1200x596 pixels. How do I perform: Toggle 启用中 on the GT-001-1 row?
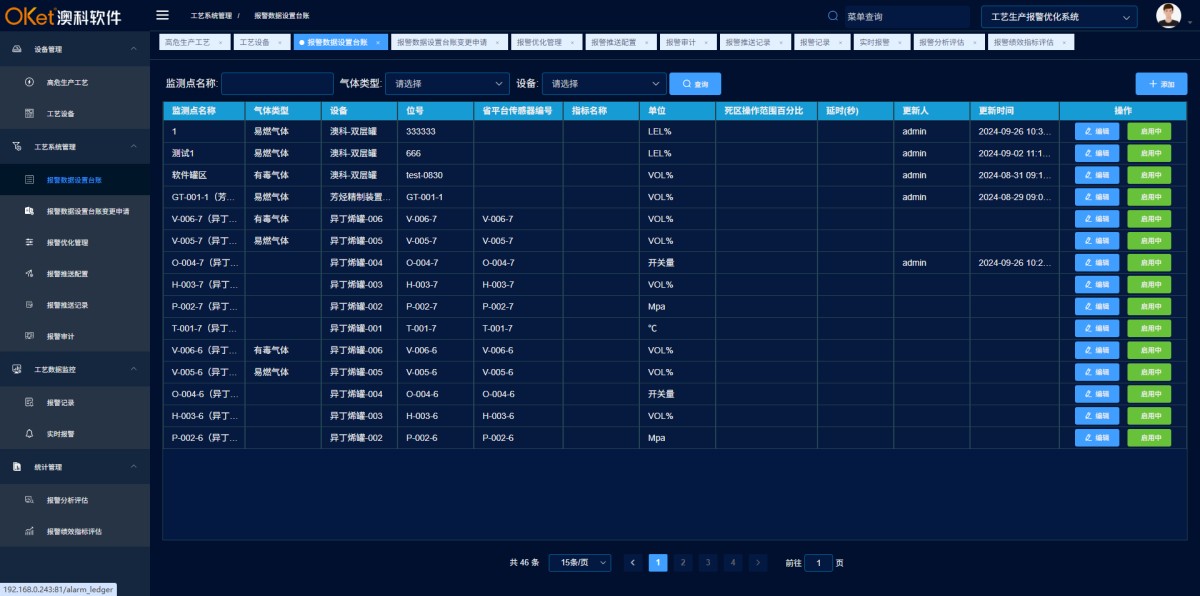[x=1148, y=197]
